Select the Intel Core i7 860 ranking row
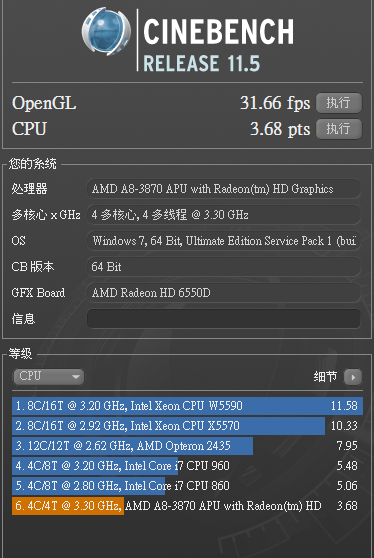 point(187,486)
